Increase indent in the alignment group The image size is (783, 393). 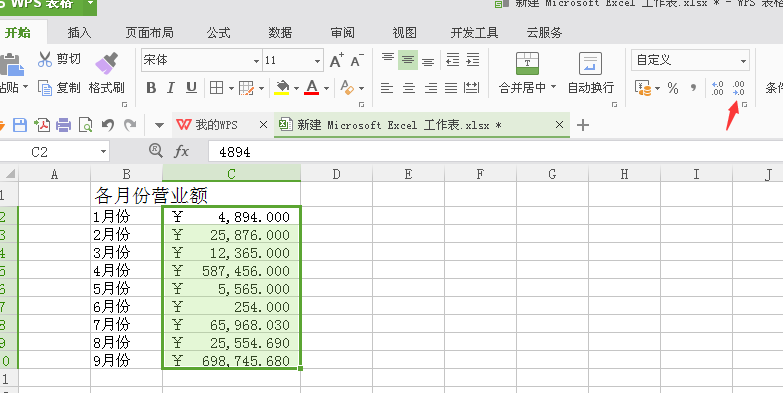472,59
